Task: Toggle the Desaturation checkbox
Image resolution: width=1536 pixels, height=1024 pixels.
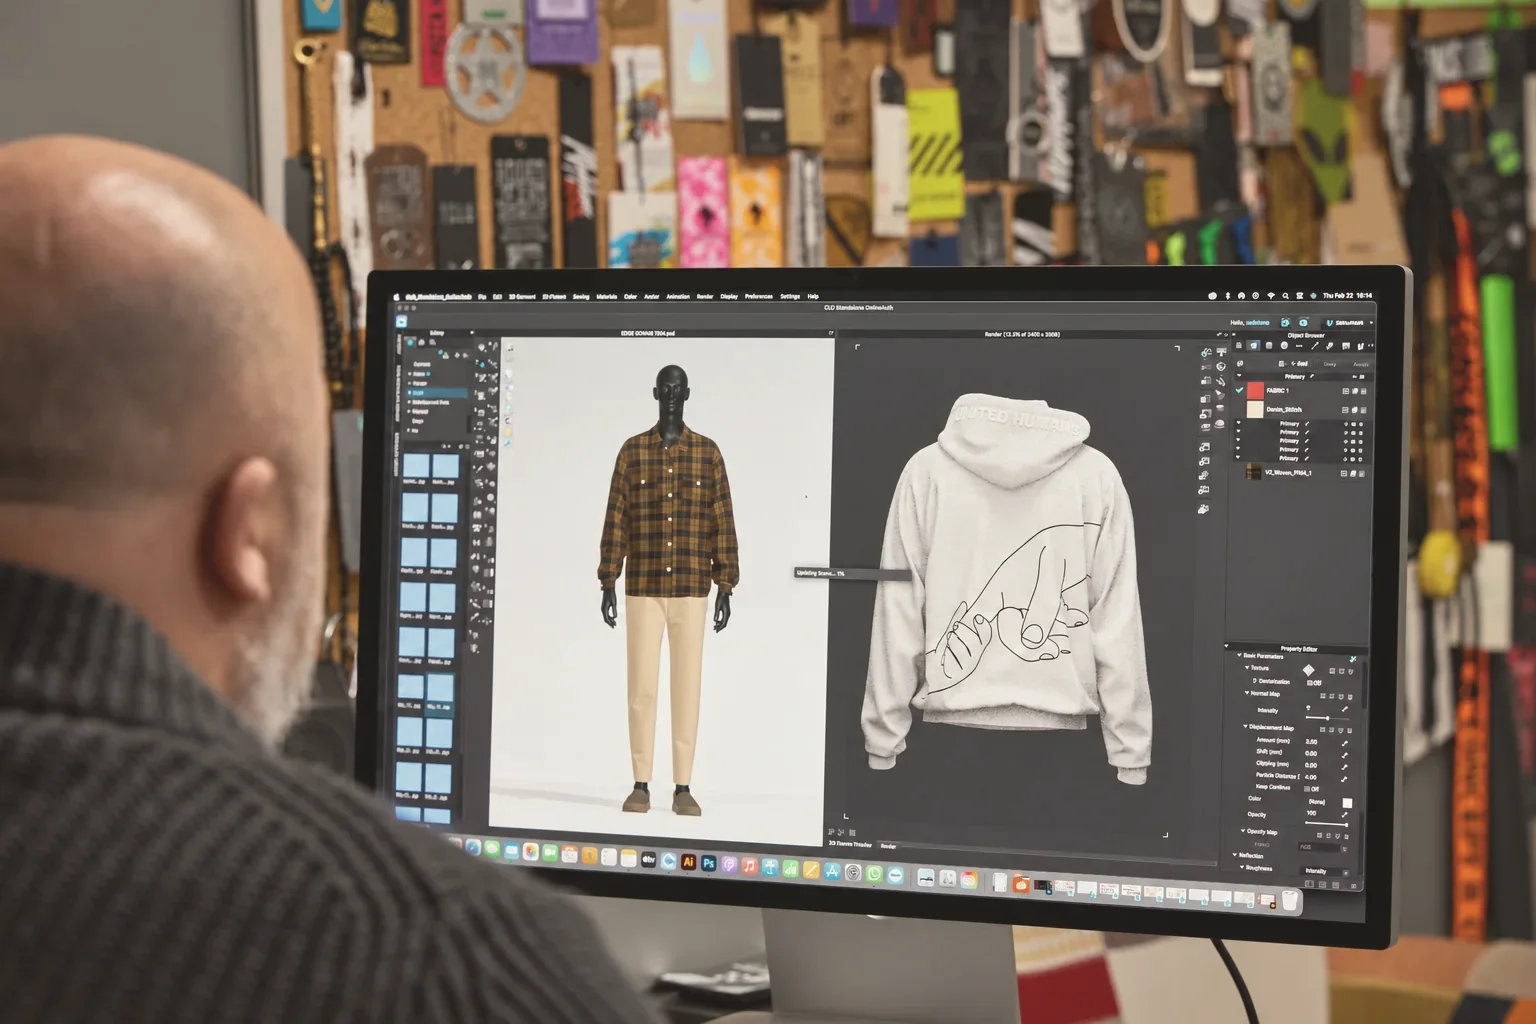Action: pyautogui.click(x=1309, y=683)
